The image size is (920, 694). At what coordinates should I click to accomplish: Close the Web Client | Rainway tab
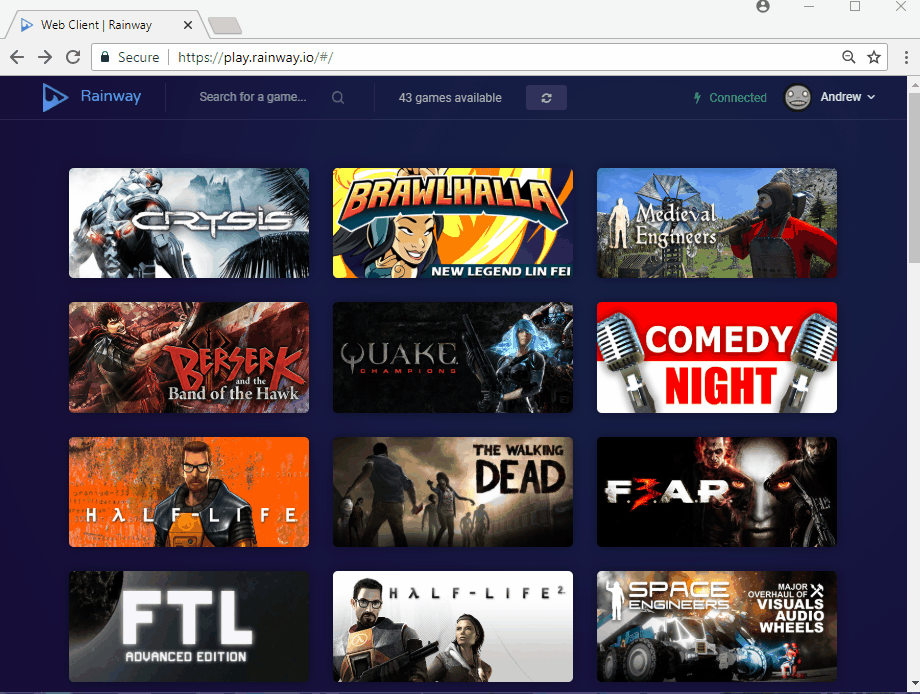(x=188, y=25)
